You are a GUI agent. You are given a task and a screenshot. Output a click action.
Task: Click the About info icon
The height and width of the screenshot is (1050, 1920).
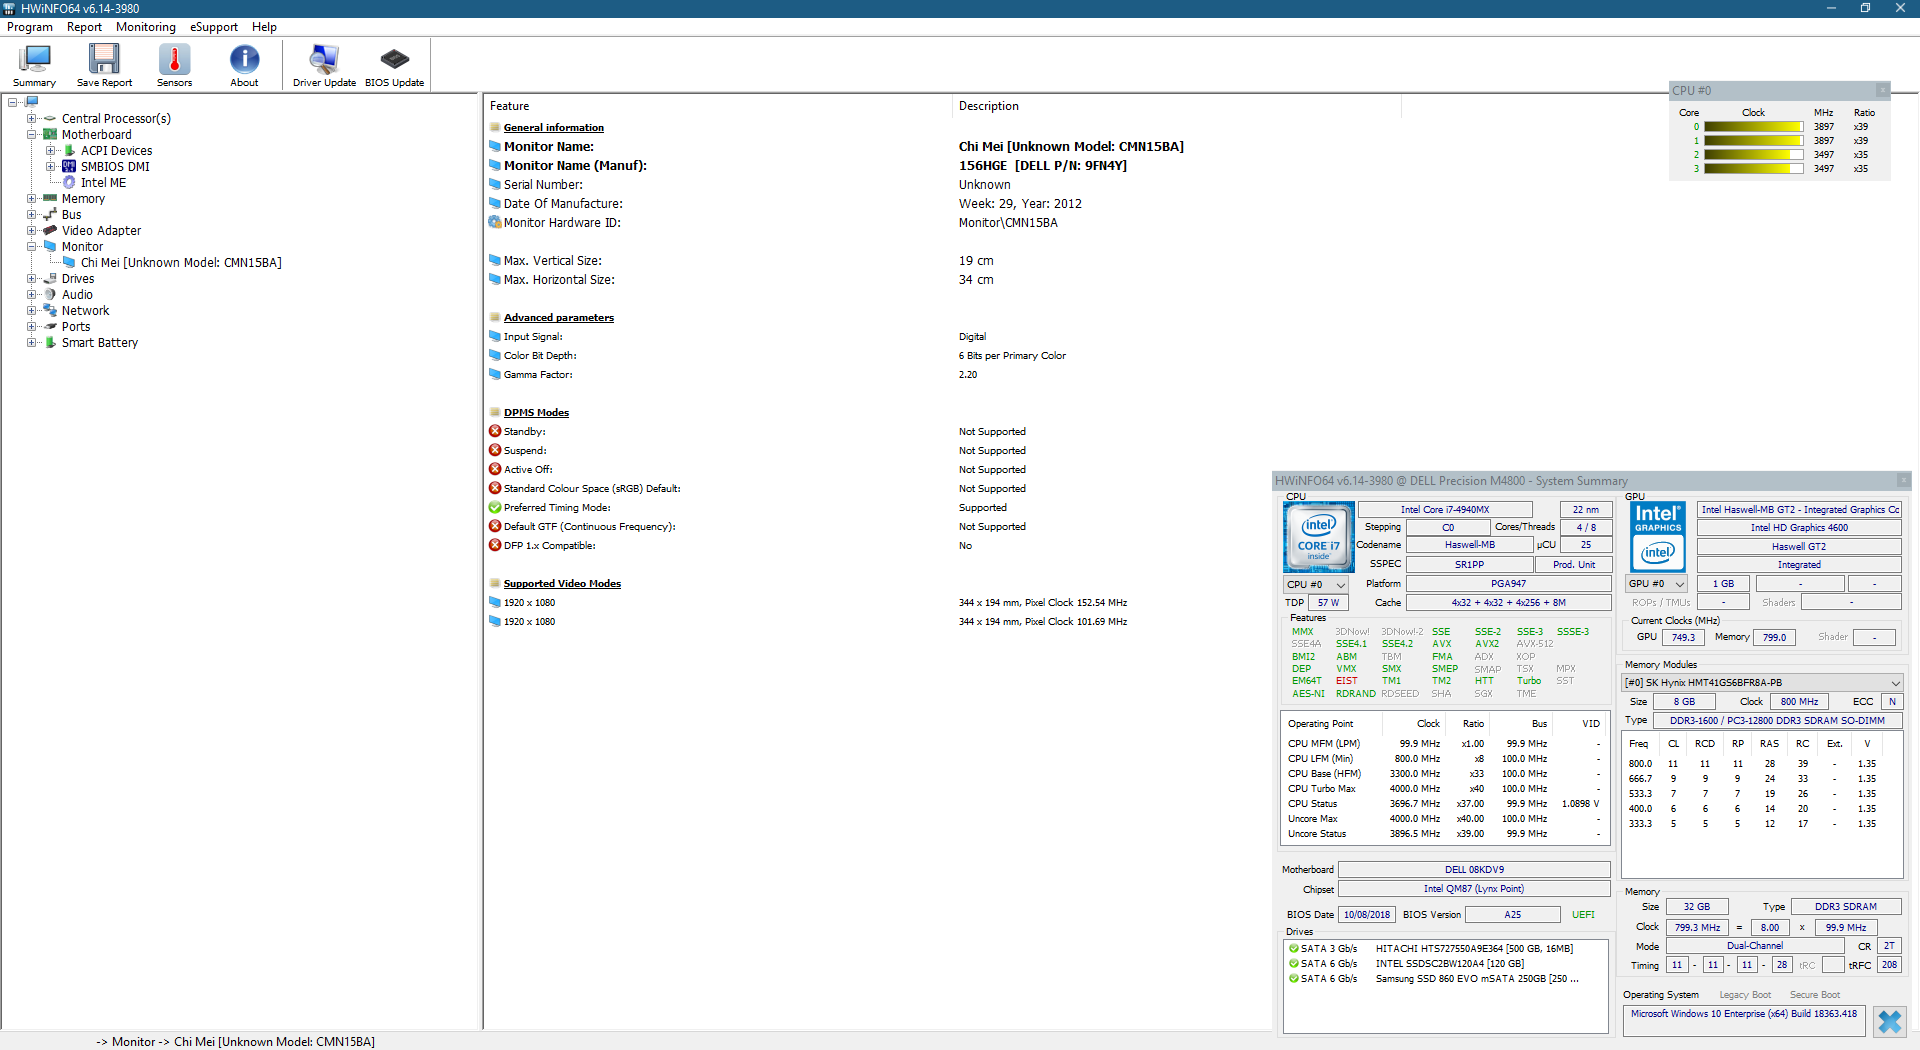[x=244, y=66]
